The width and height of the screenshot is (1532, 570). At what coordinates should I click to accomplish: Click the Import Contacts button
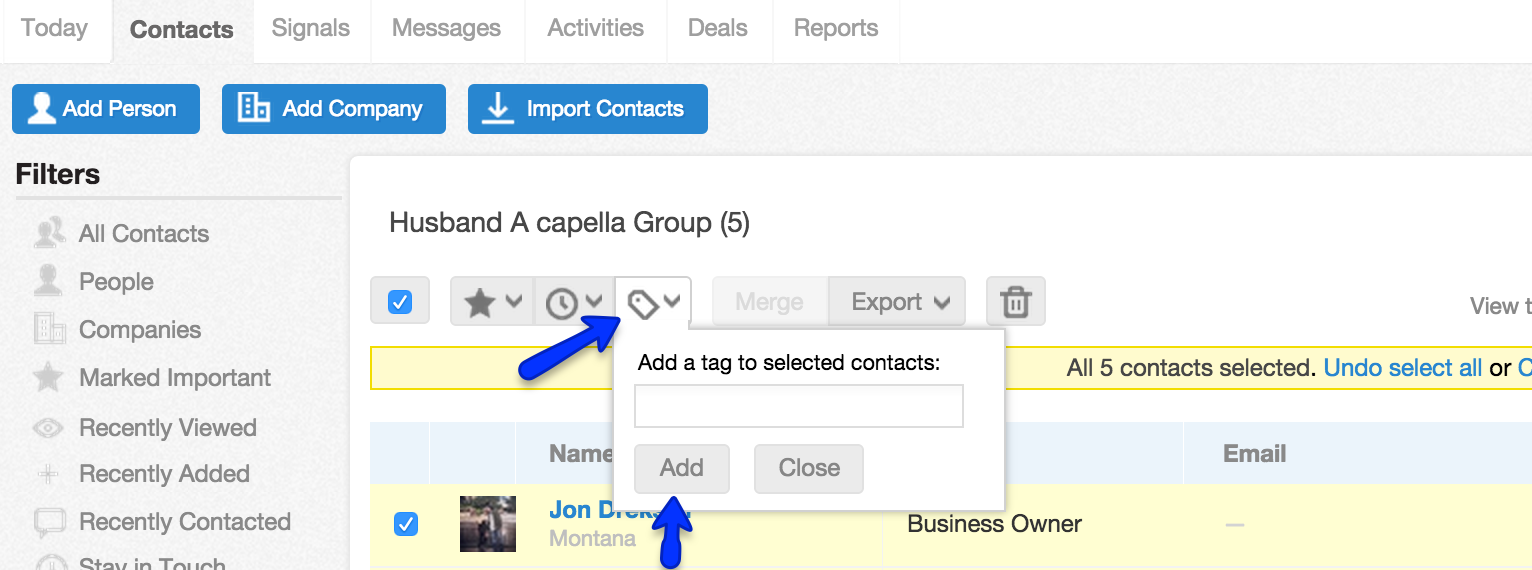coord(588,109)
